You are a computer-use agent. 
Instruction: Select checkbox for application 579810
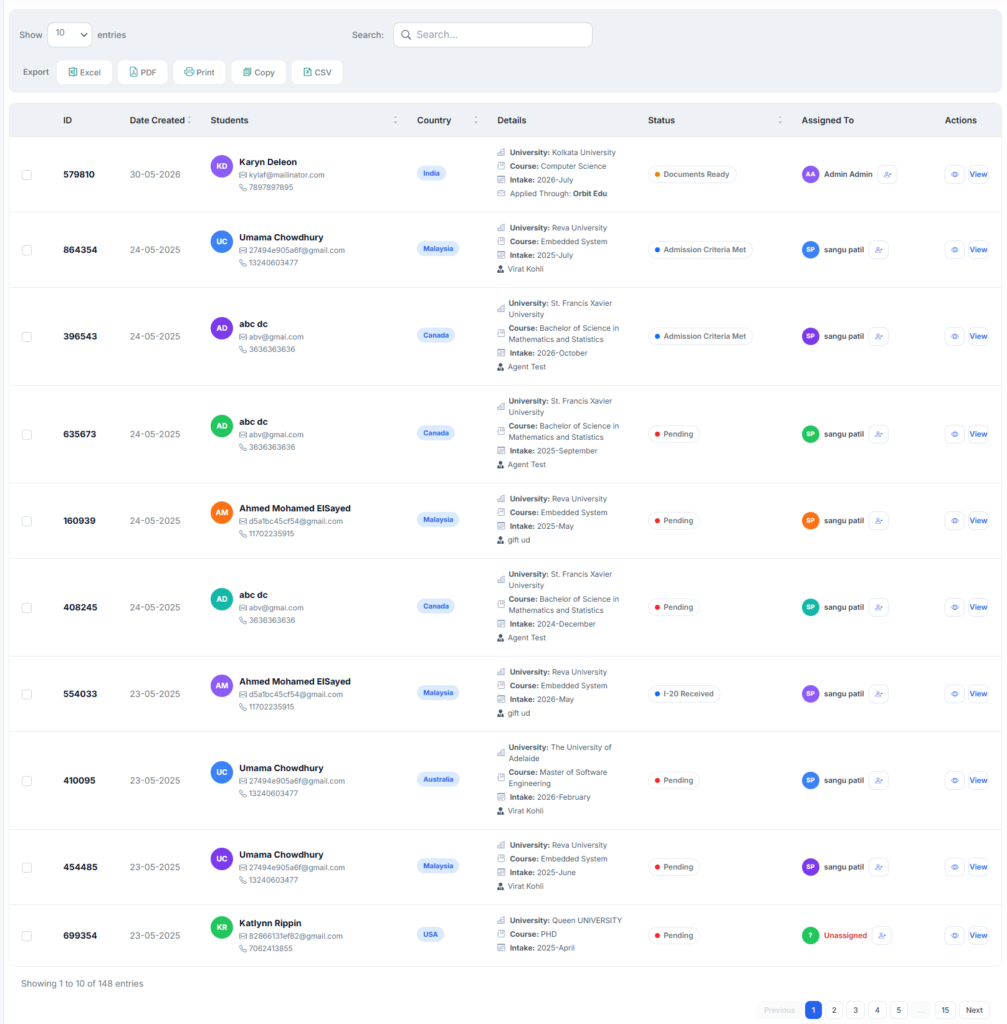point(27,175)
